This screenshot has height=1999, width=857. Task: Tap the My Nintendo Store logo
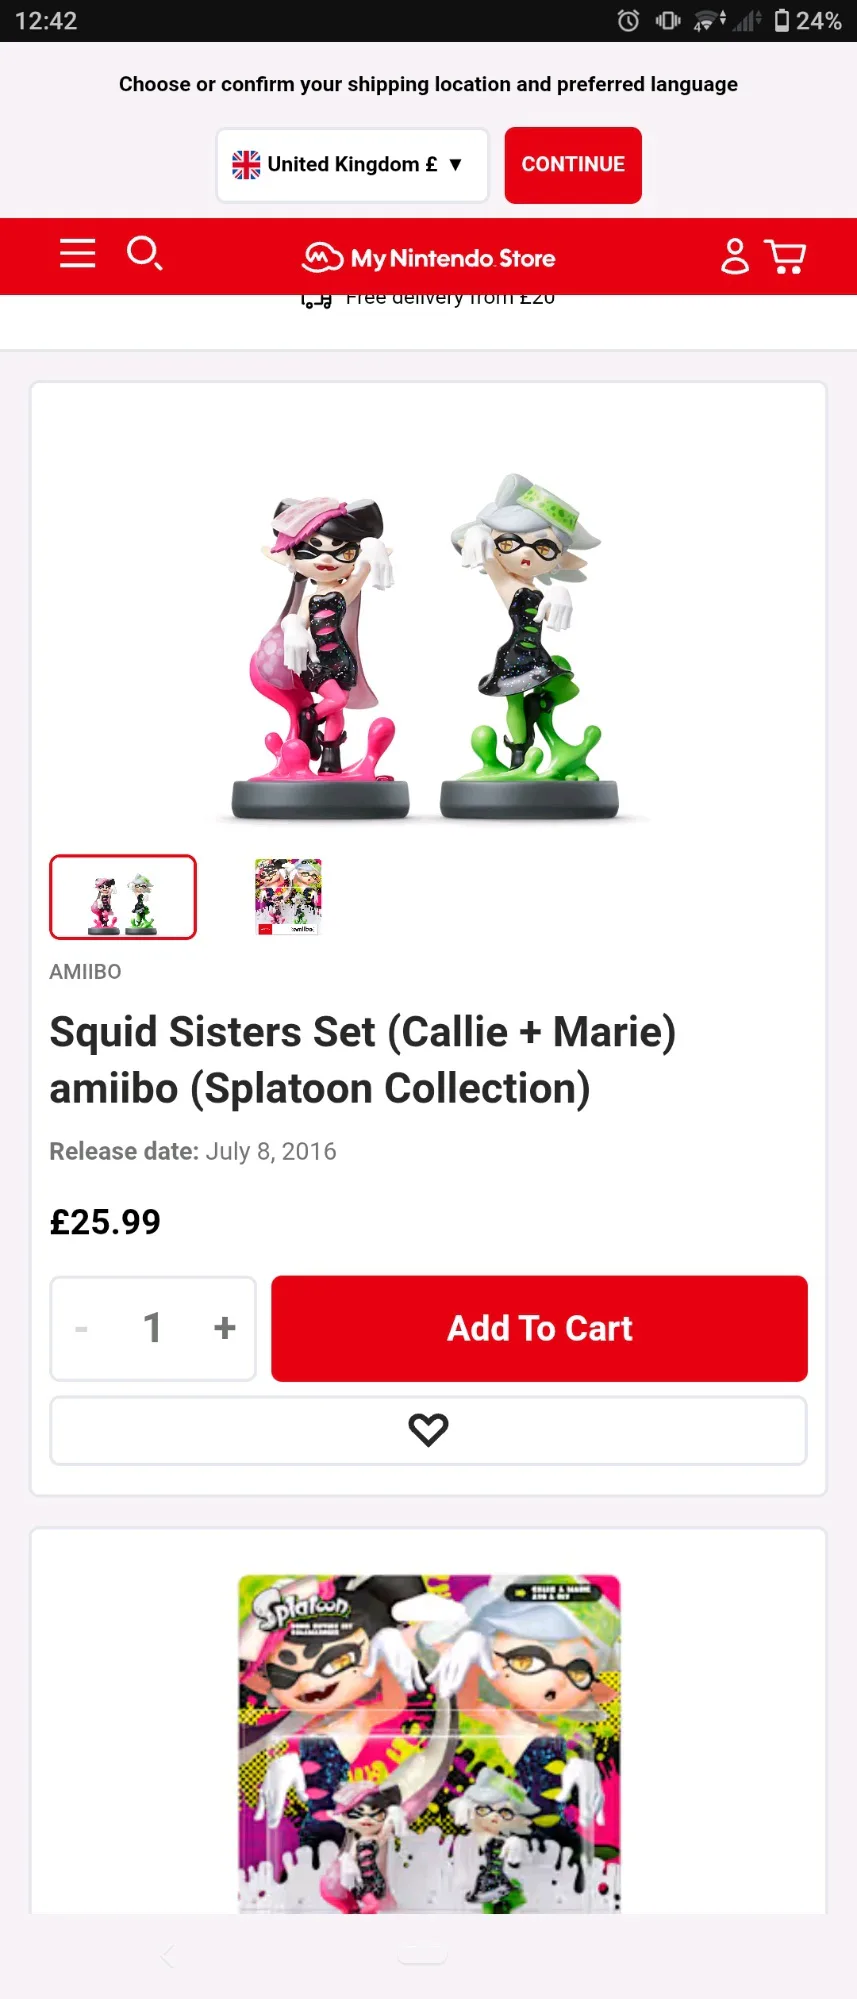pos(429,258)
